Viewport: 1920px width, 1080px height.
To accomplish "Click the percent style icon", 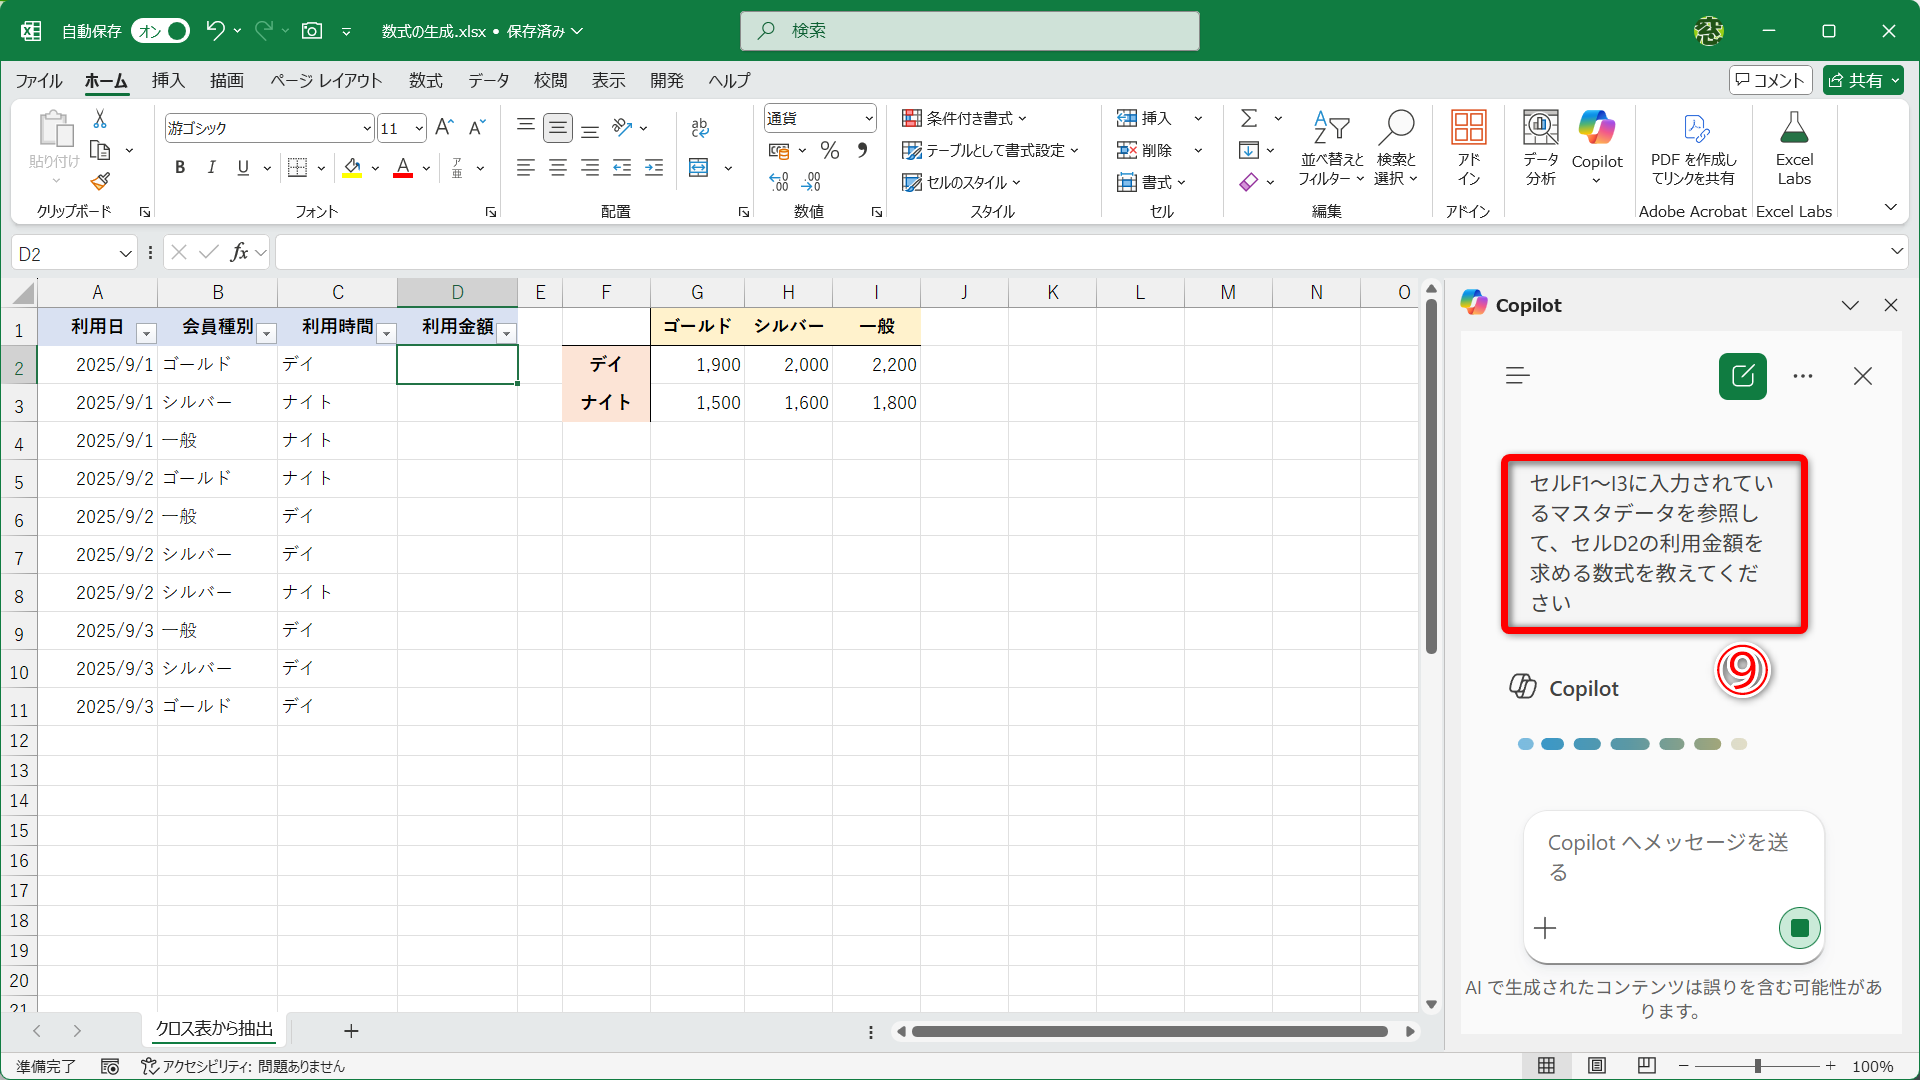I will [829, 150].
